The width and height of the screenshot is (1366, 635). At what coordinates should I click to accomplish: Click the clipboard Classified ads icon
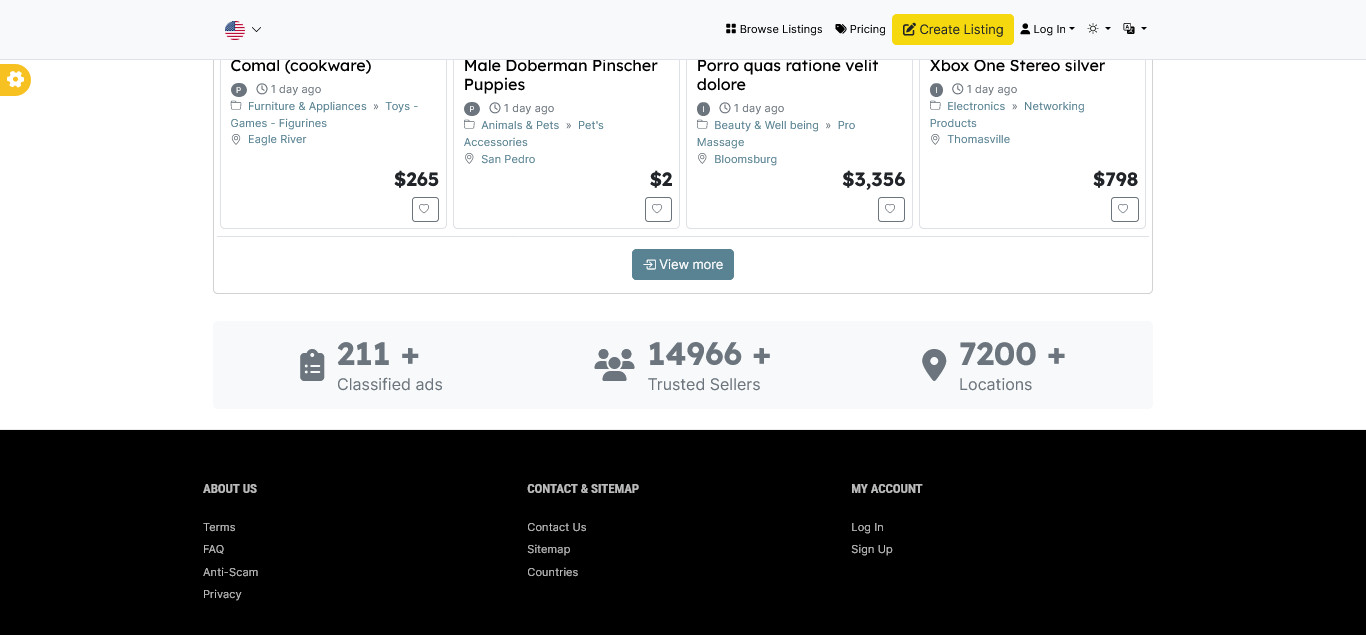click(x=312, y=365)
